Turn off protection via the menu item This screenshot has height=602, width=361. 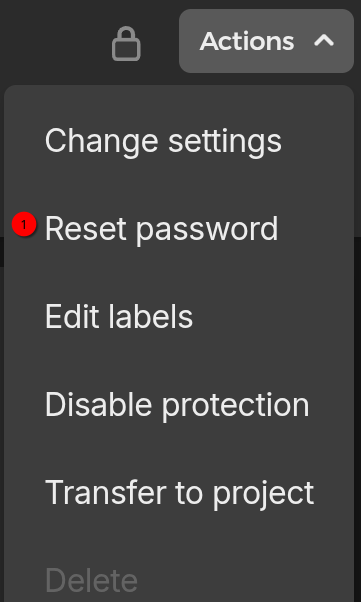coord(177,405)
